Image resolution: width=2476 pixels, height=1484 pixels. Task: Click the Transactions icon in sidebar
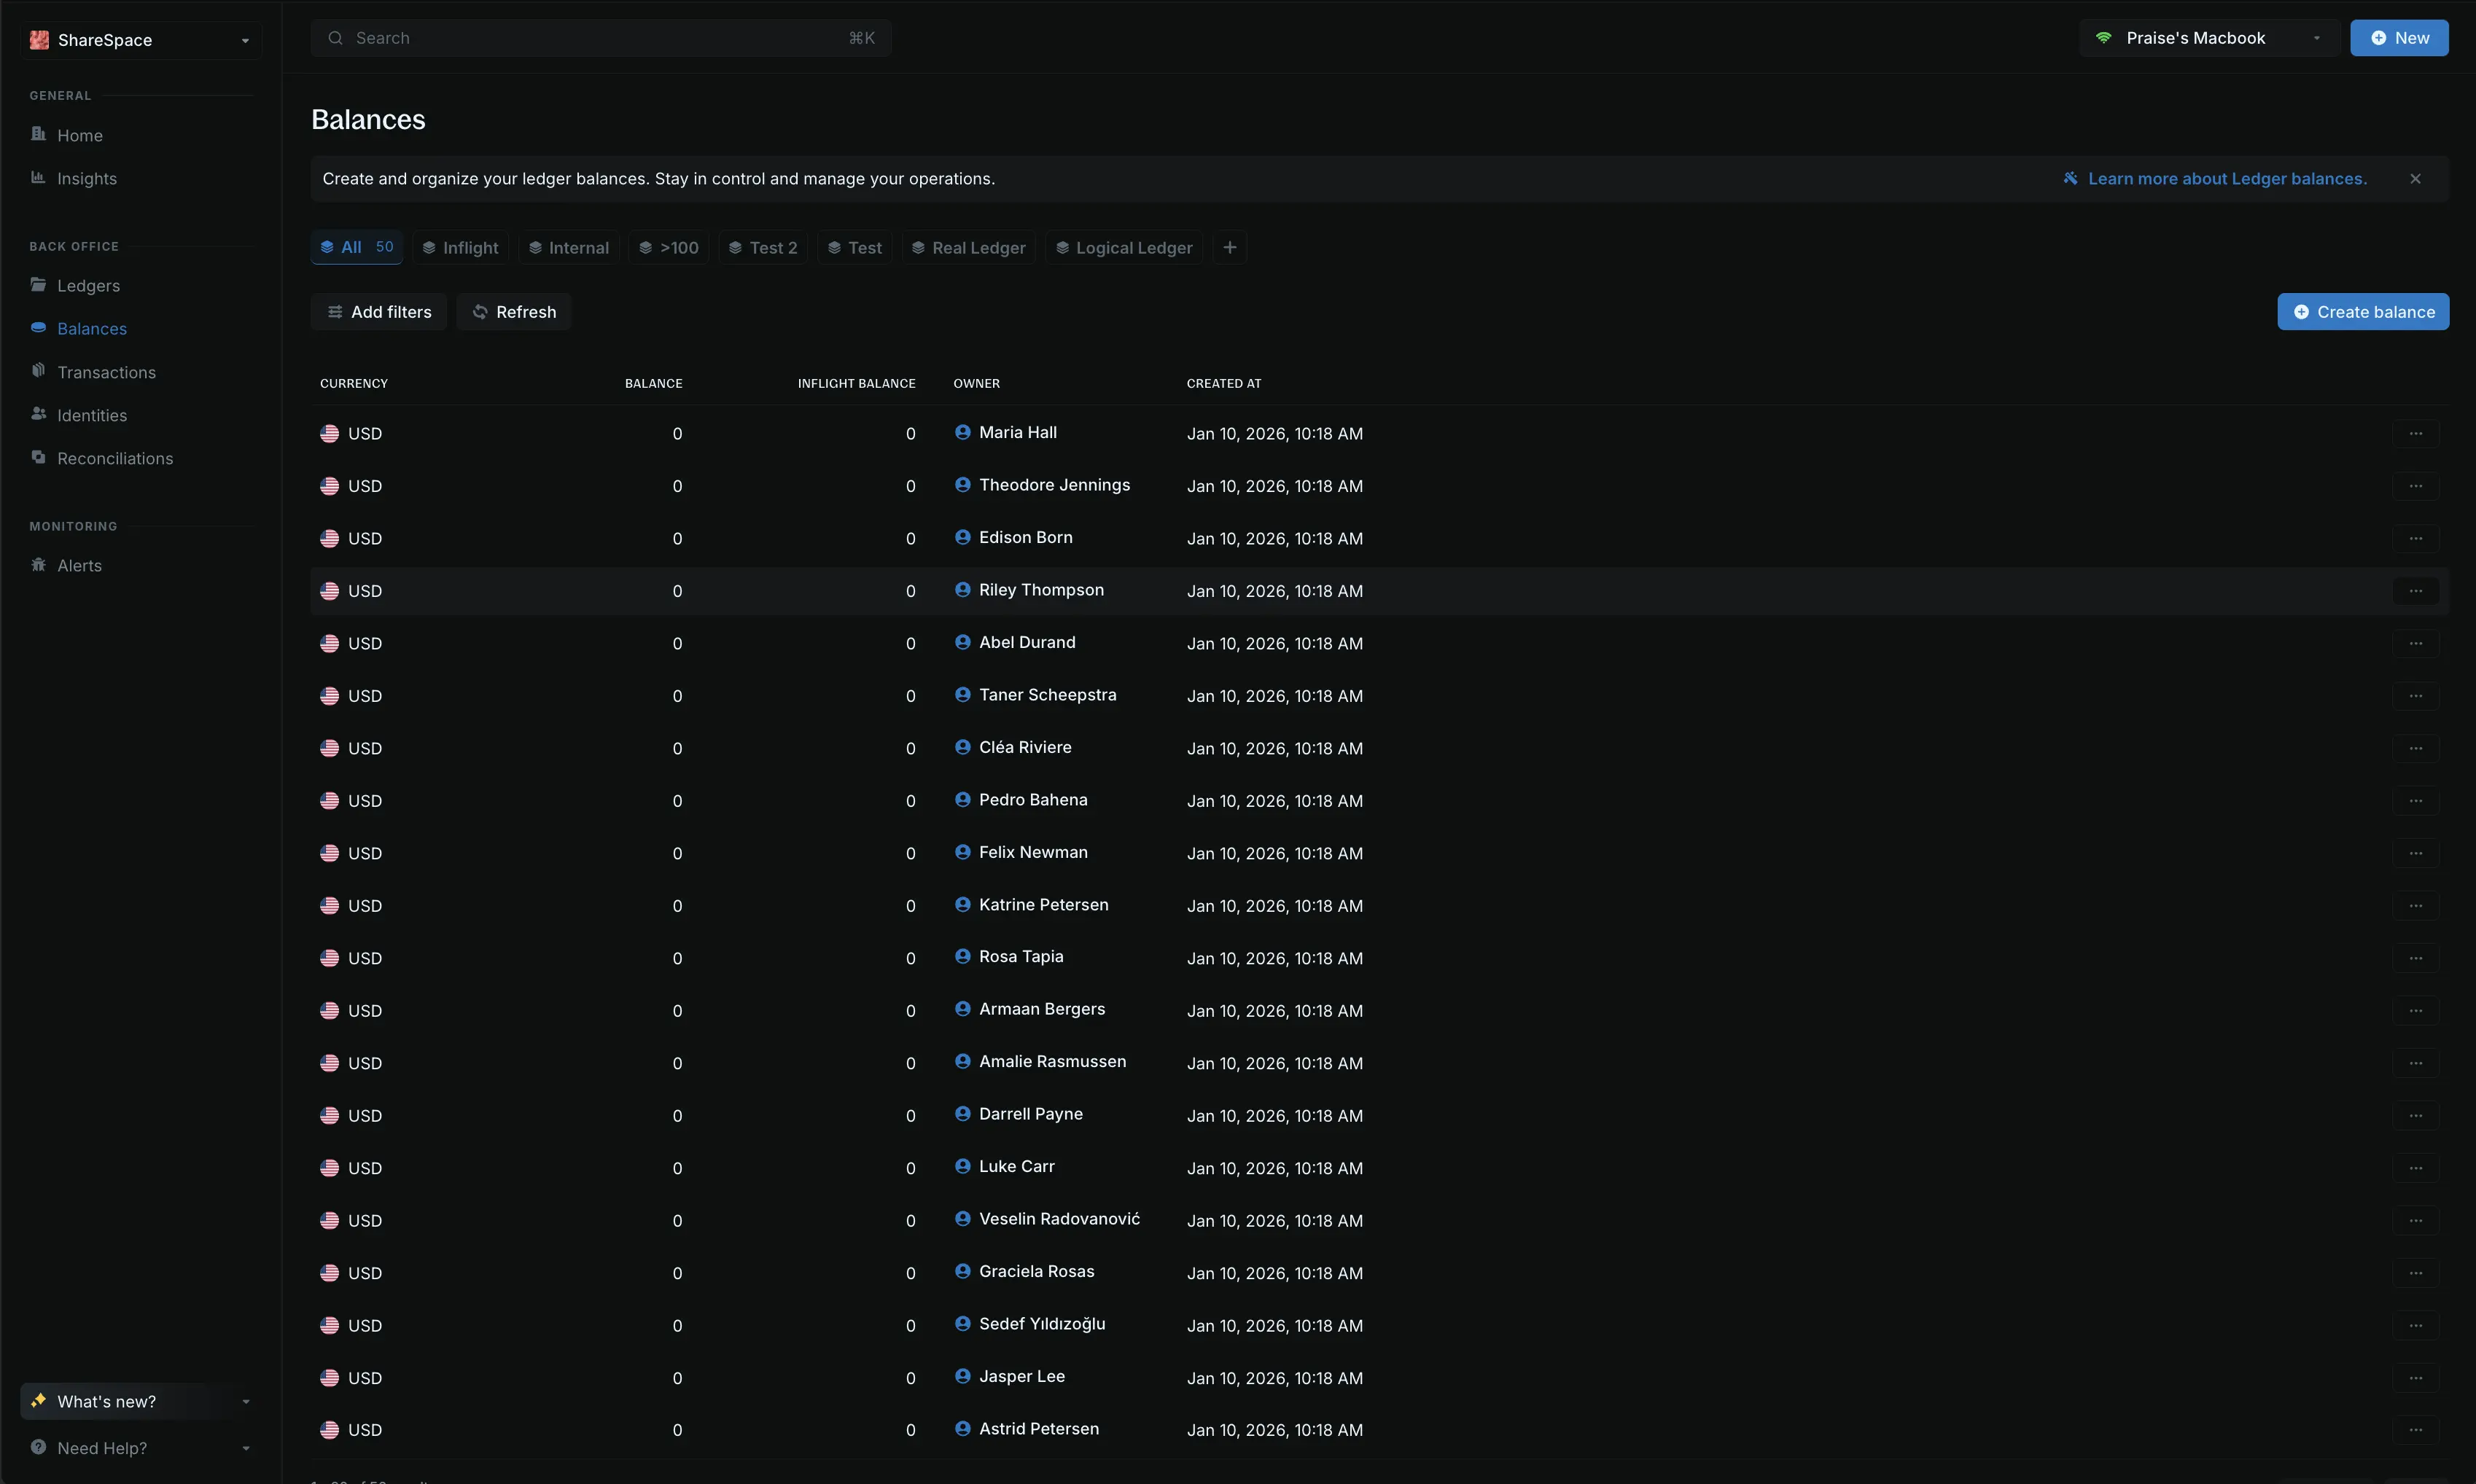point(38,371)
